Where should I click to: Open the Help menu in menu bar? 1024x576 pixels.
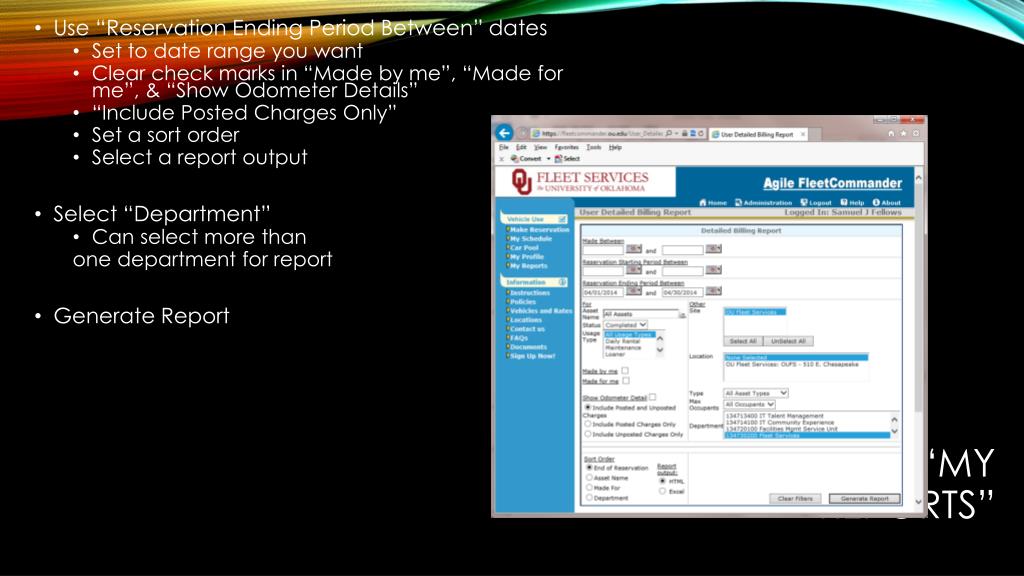point(615,148)
